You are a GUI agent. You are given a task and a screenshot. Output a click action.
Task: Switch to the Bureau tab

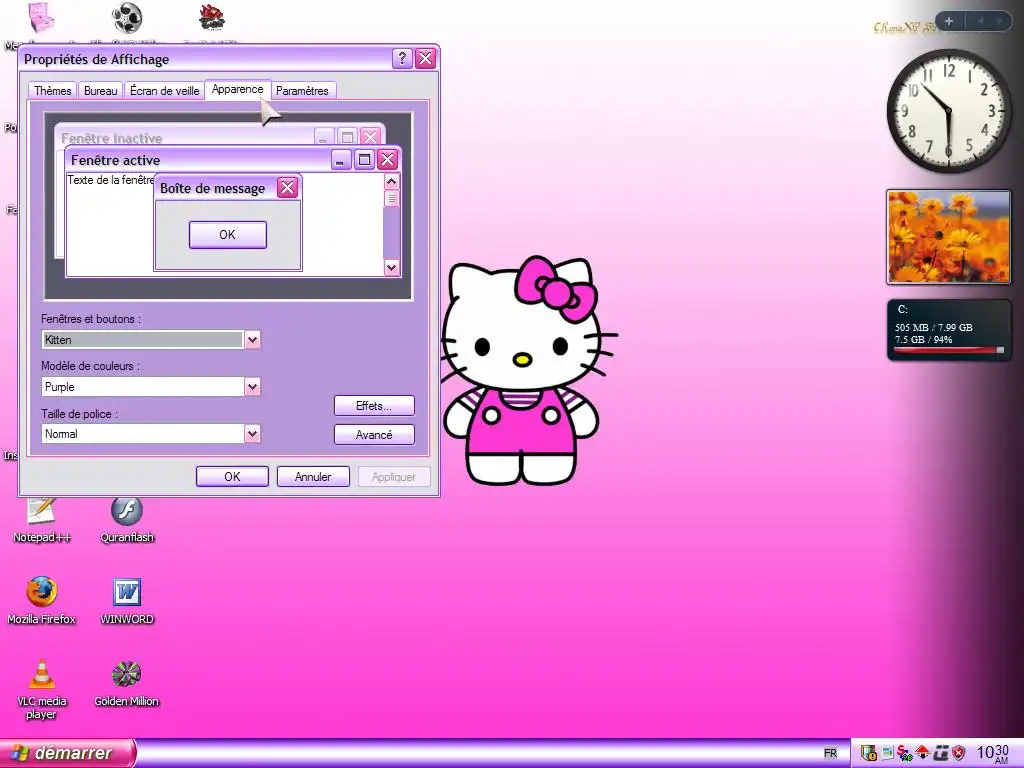point(101,91)
